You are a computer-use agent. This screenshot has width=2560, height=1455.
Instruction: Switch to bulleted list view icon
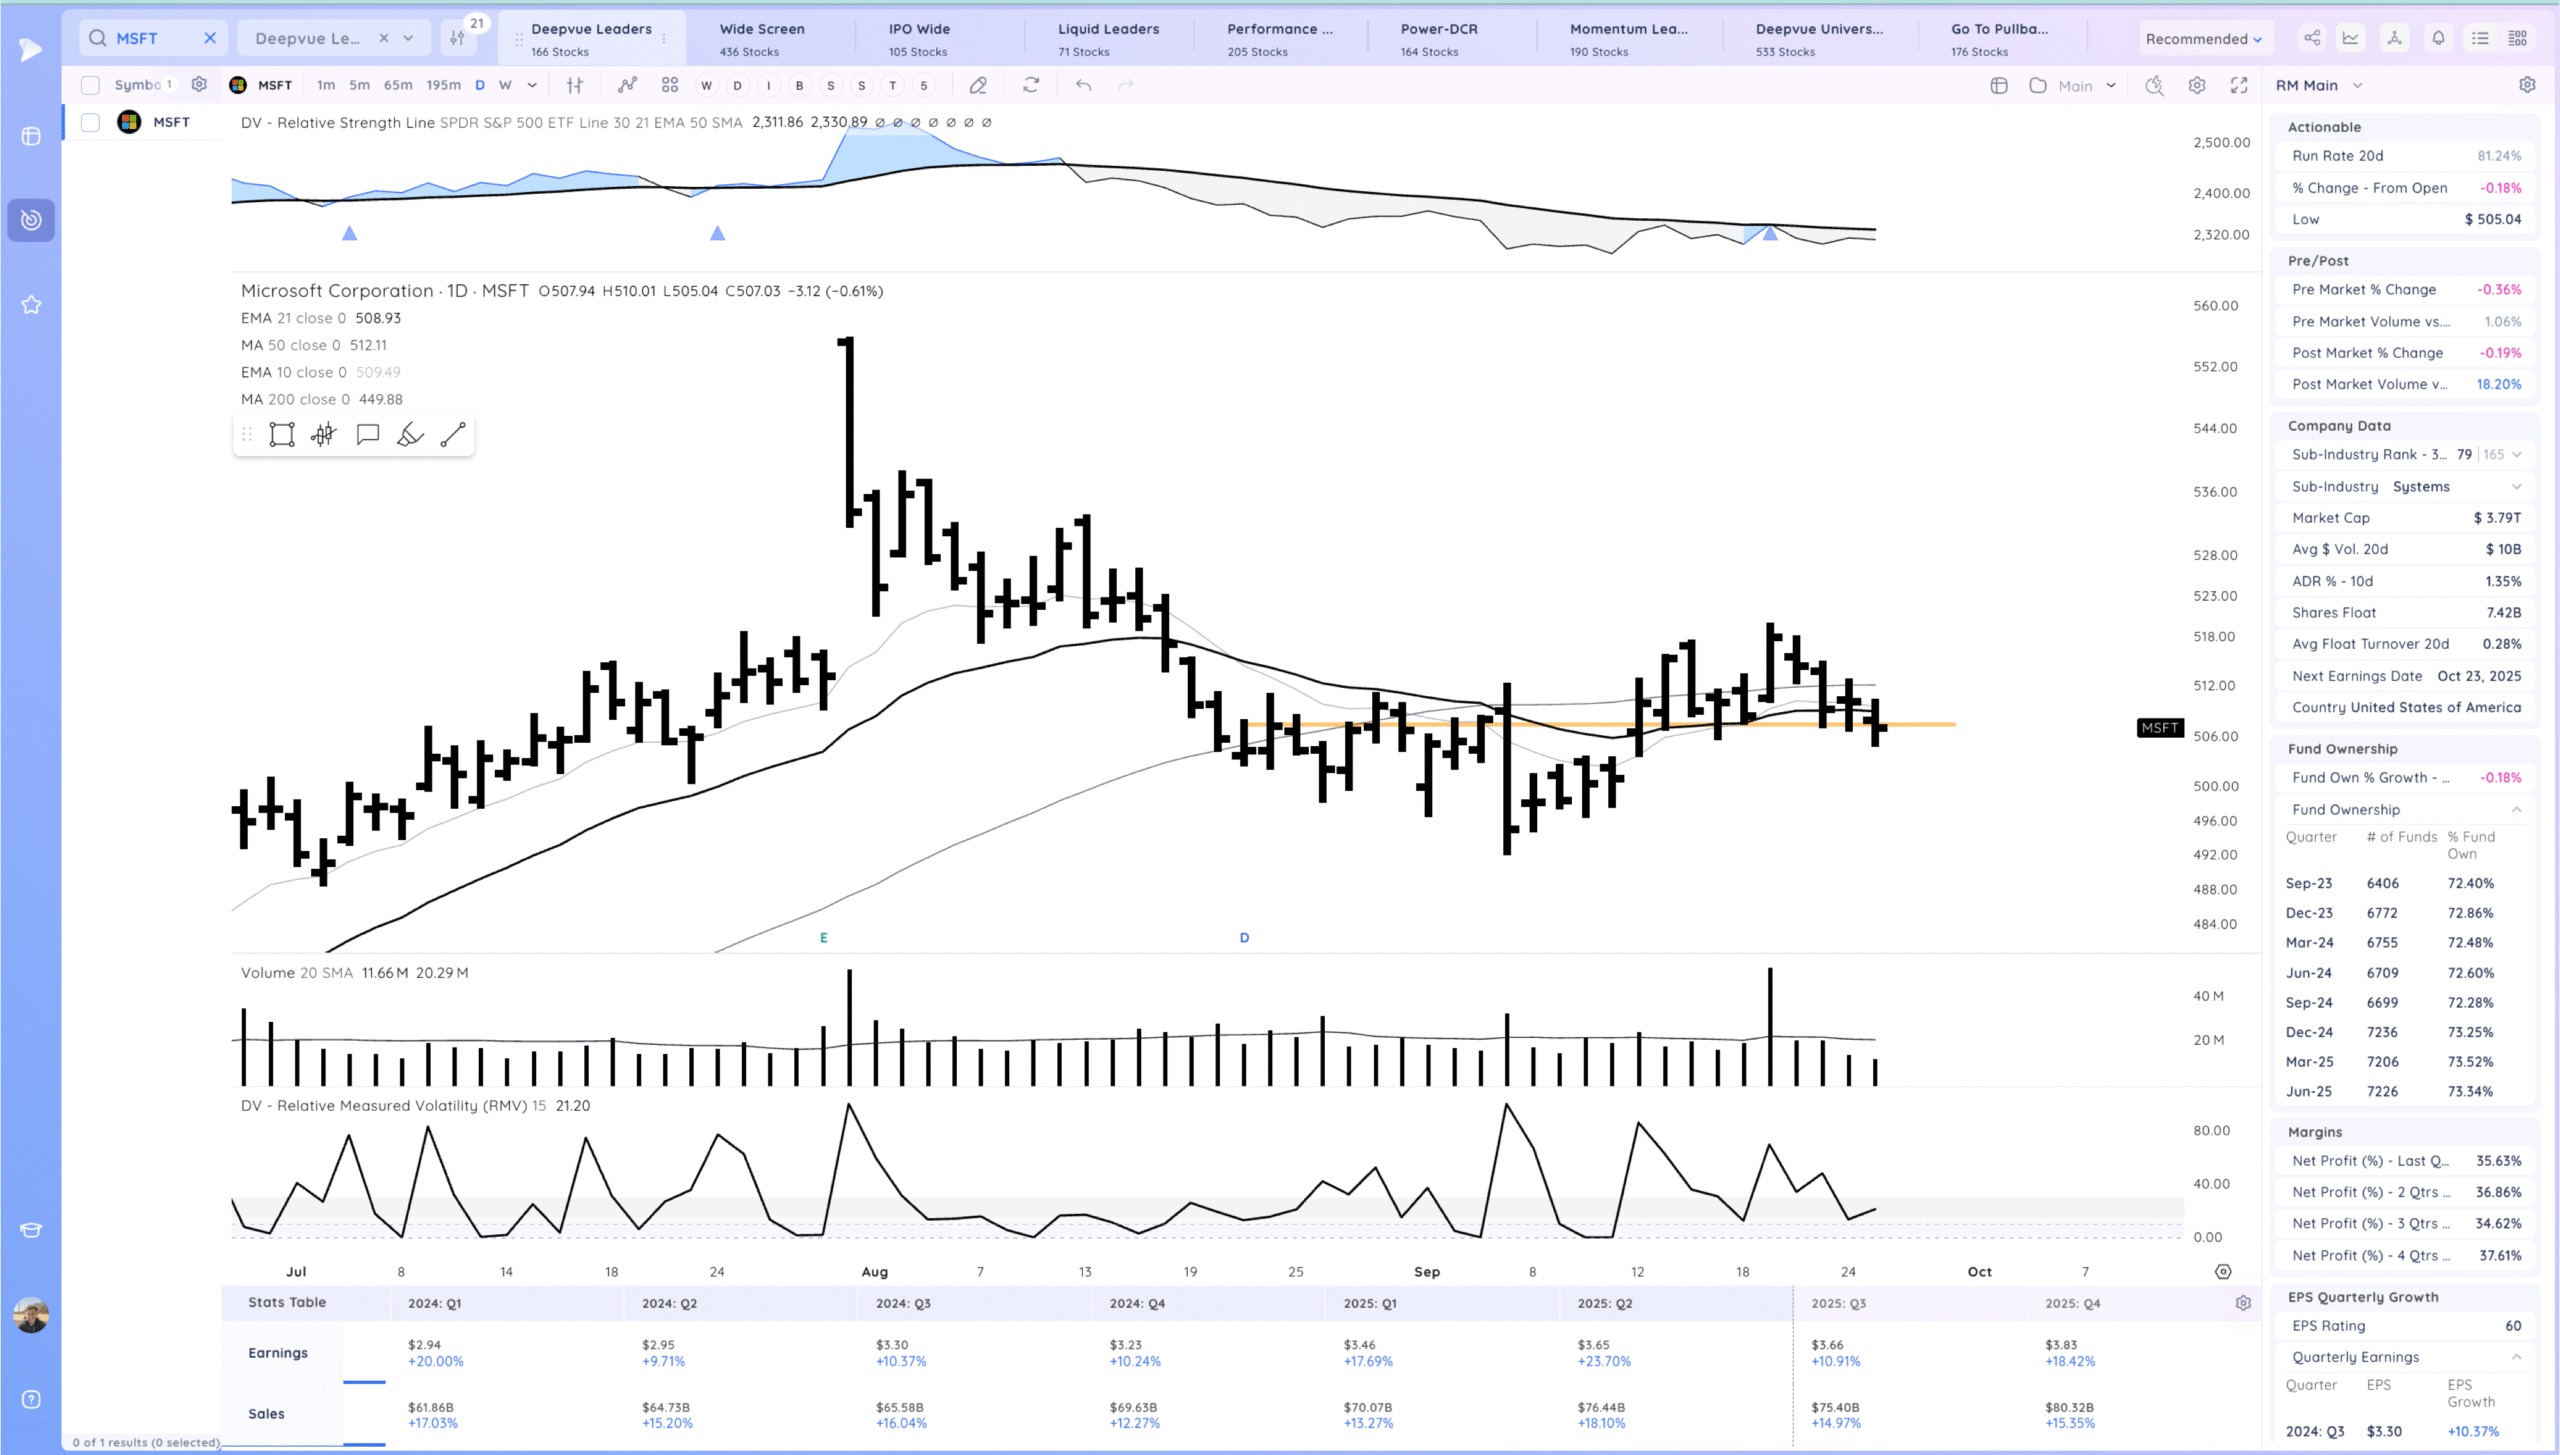coord(2480,38)
